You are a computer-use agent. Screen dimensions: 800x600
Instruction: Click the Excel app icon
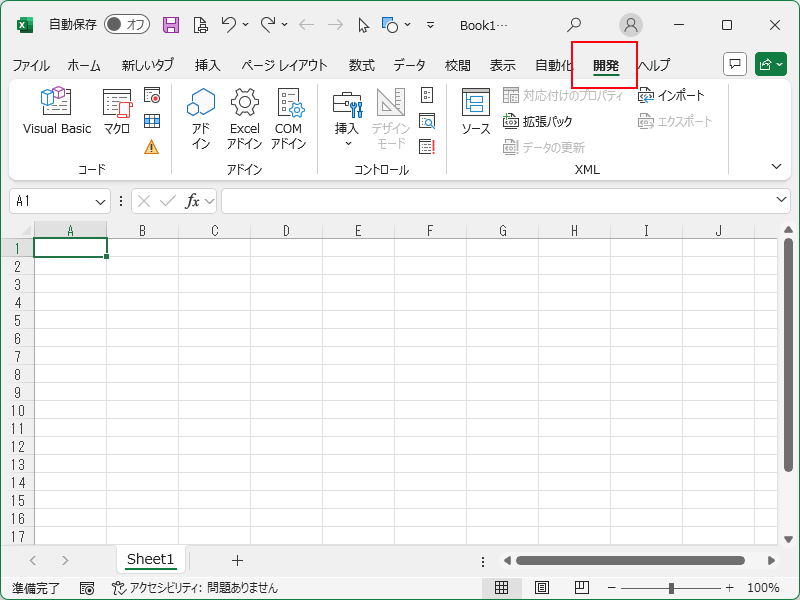pos(24,24)
